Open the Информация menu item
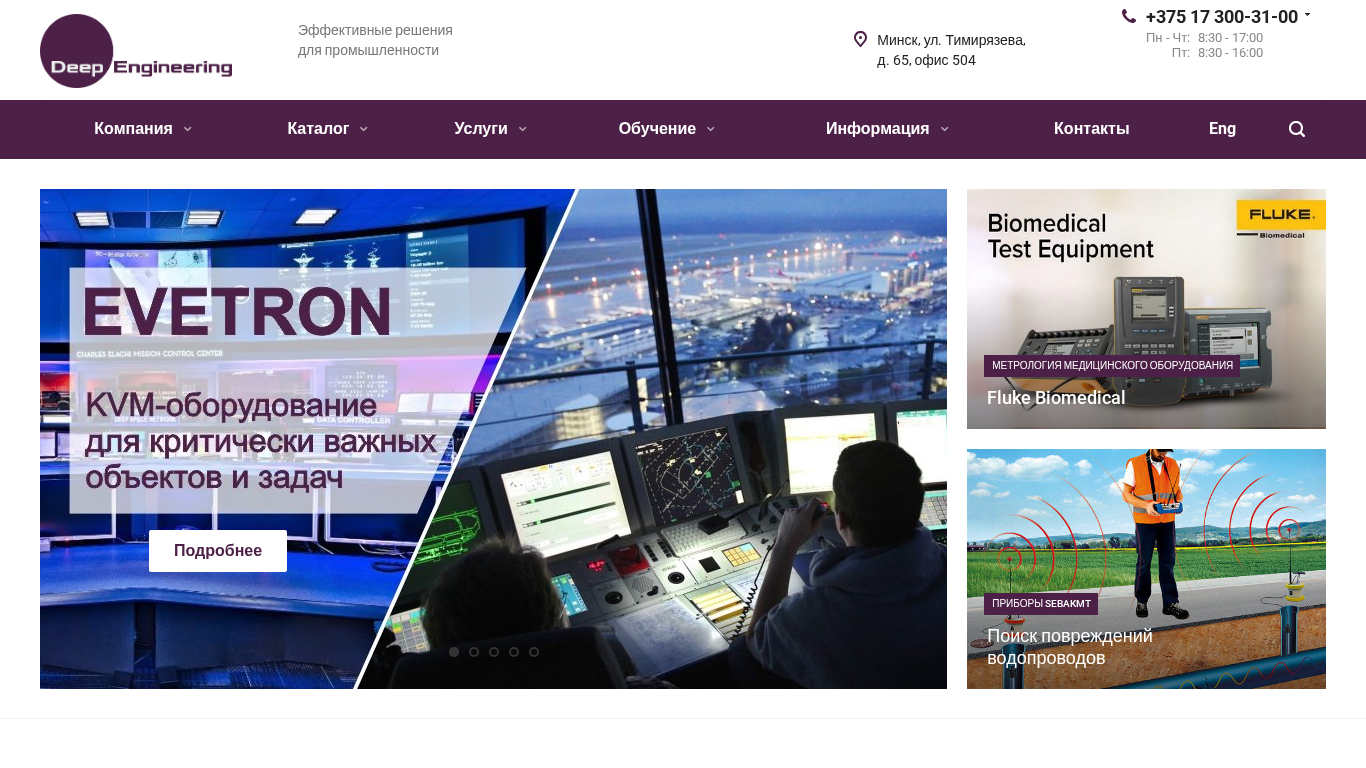The width and height of the screenshot is (1366, 768). coord(877,129)
